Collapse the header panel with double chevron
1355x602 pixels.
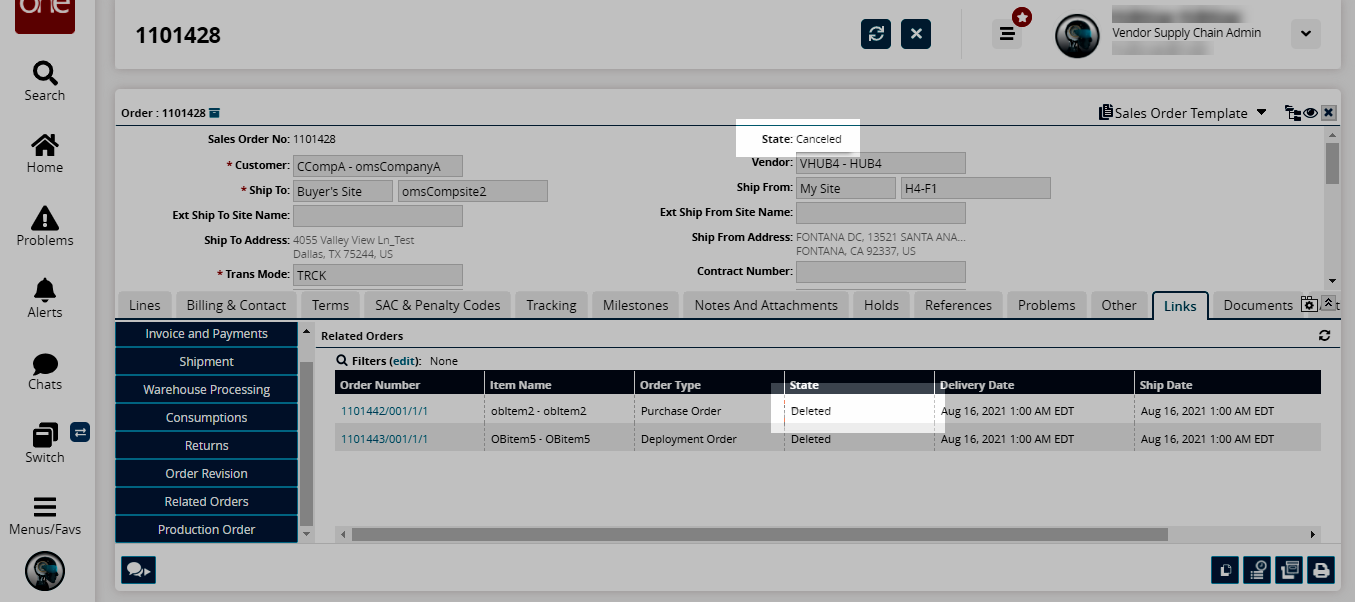[x=1328, y=304]
